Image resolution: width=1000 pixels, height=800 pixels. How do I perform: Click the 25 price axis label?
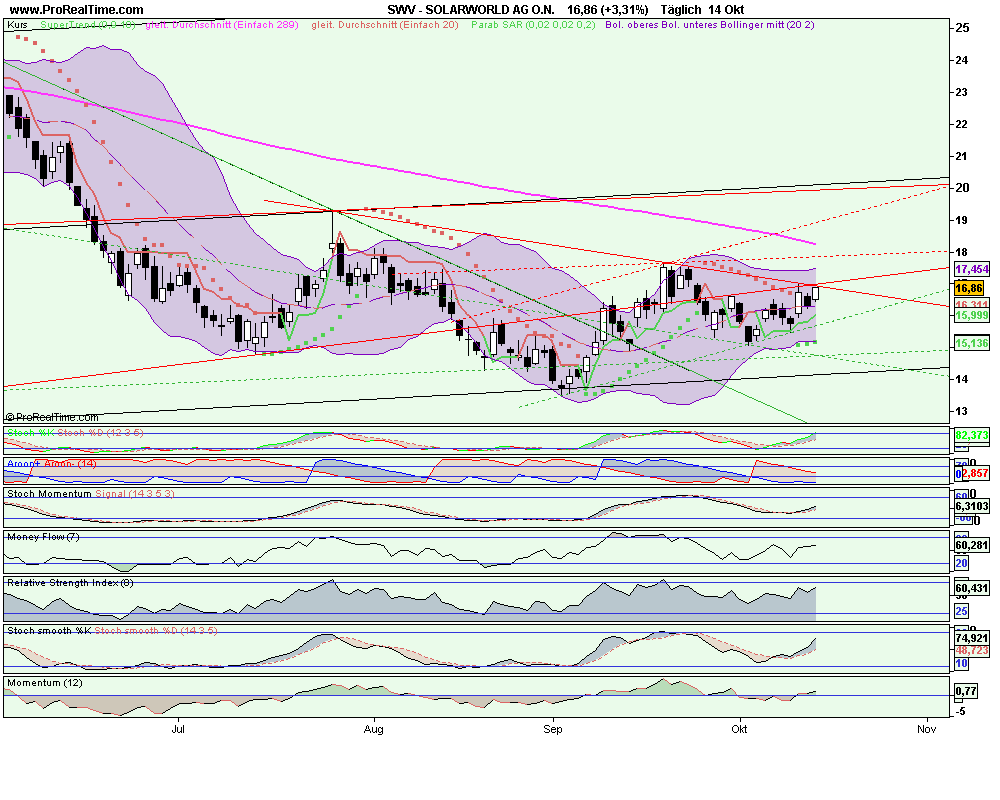click(x=962, y=28)
